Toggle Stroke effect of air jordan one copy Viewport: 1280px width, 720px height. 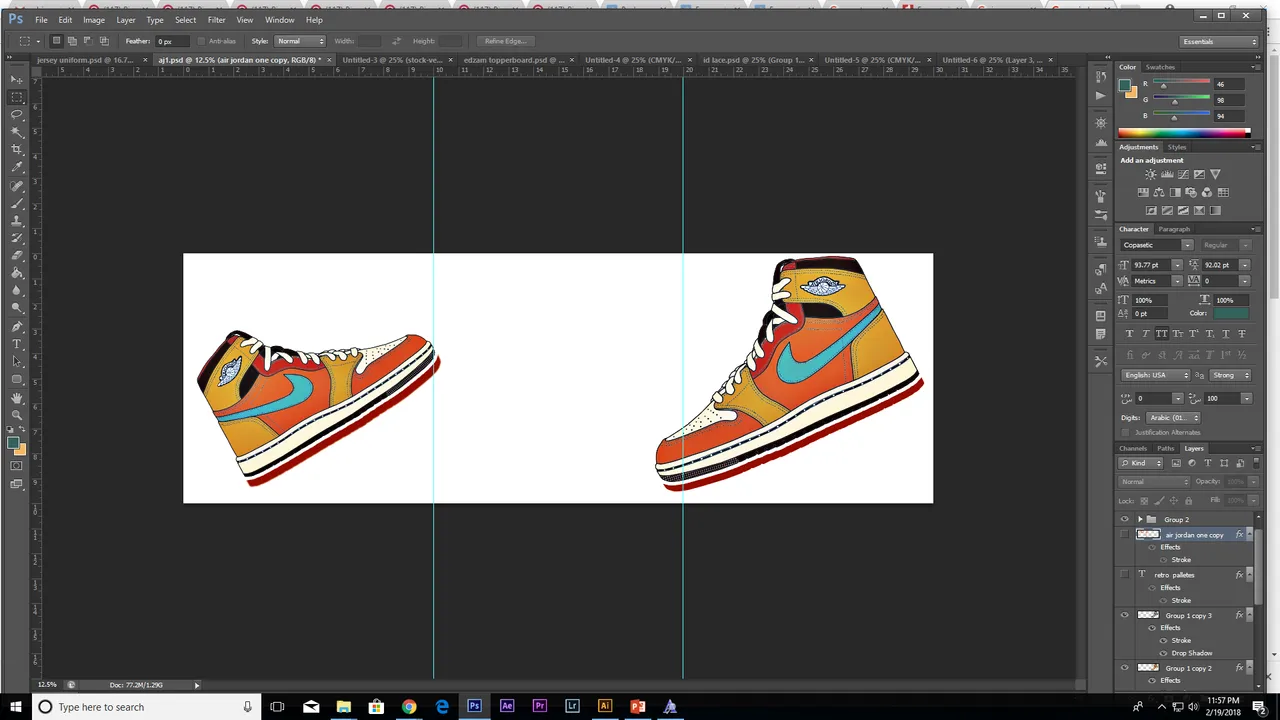click(x=1163, y=560)
